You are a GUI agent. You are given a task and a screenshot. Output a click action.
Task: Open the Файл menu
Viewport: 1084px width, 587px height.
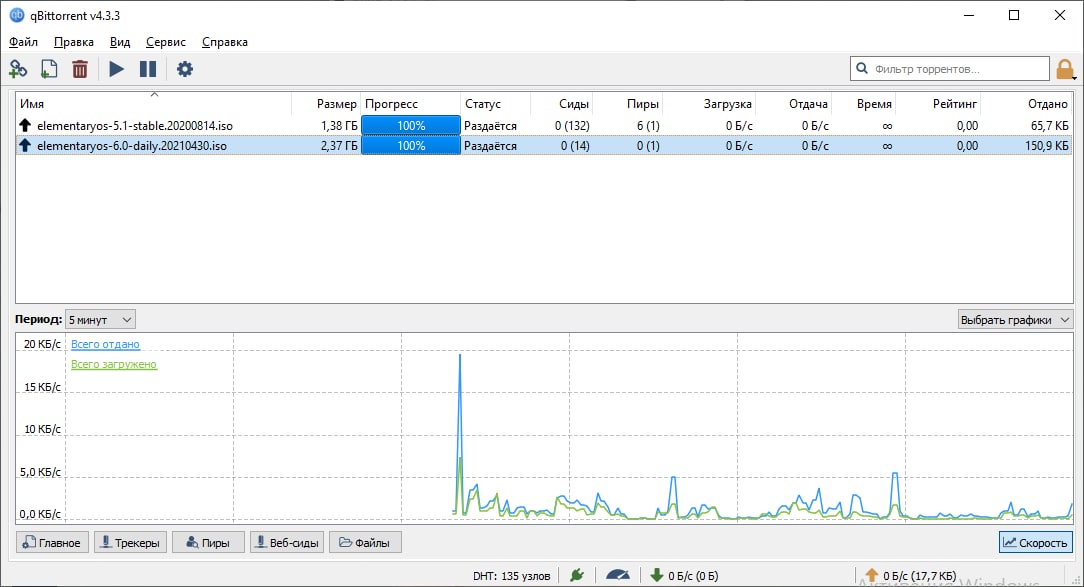[23, 42]
